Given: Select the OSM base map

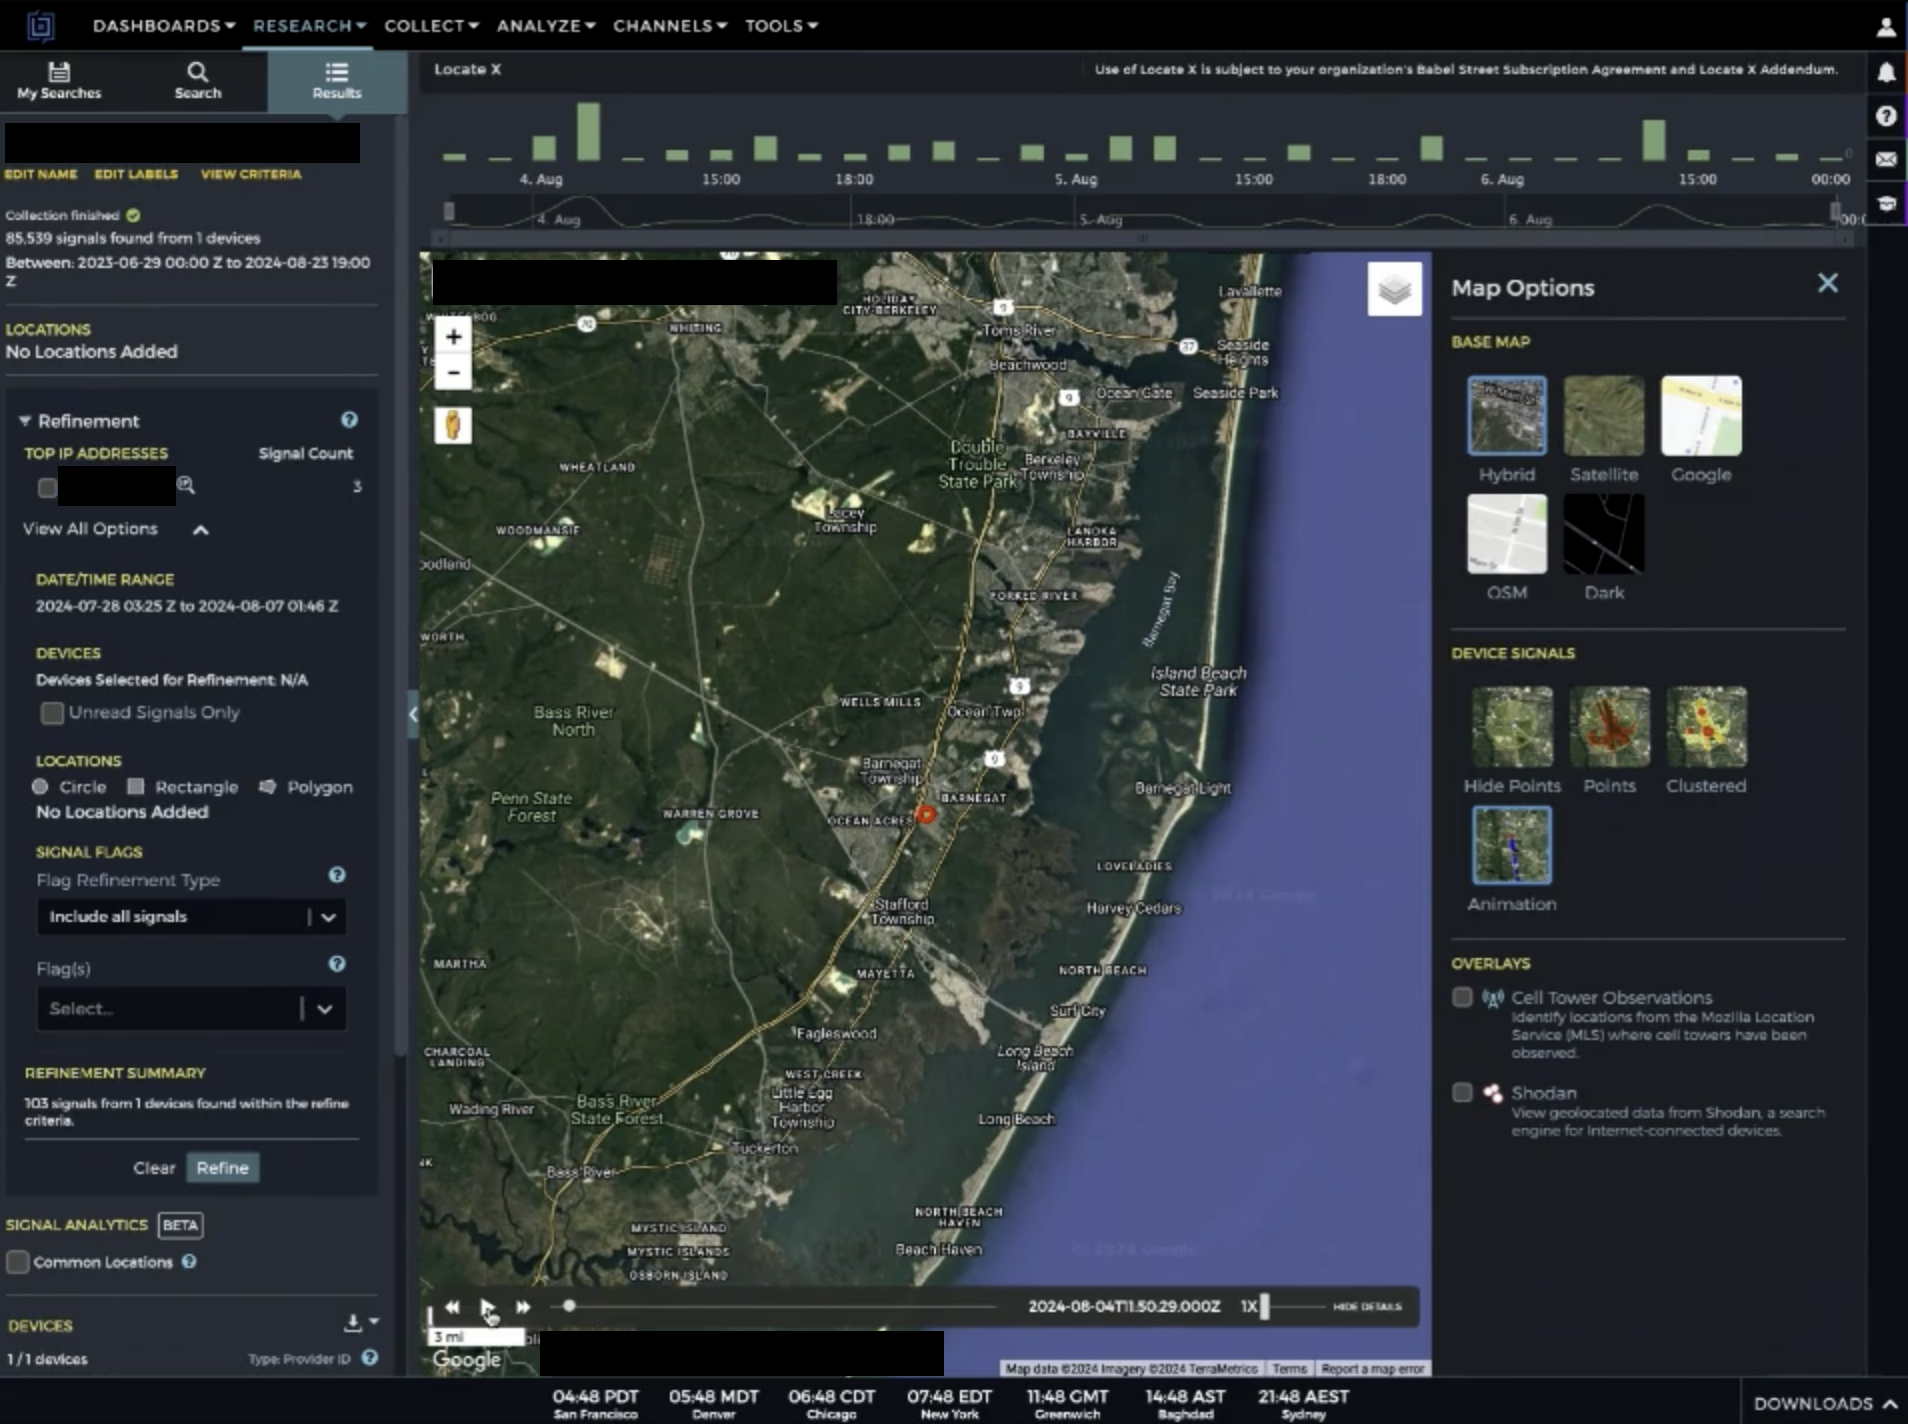Looking at the screenshot, I should (x=1507, y=534).
